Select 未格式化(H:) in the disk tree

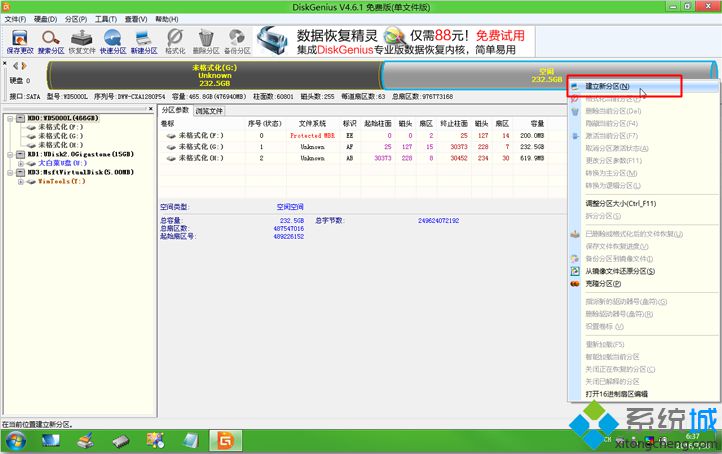point(60,145)
